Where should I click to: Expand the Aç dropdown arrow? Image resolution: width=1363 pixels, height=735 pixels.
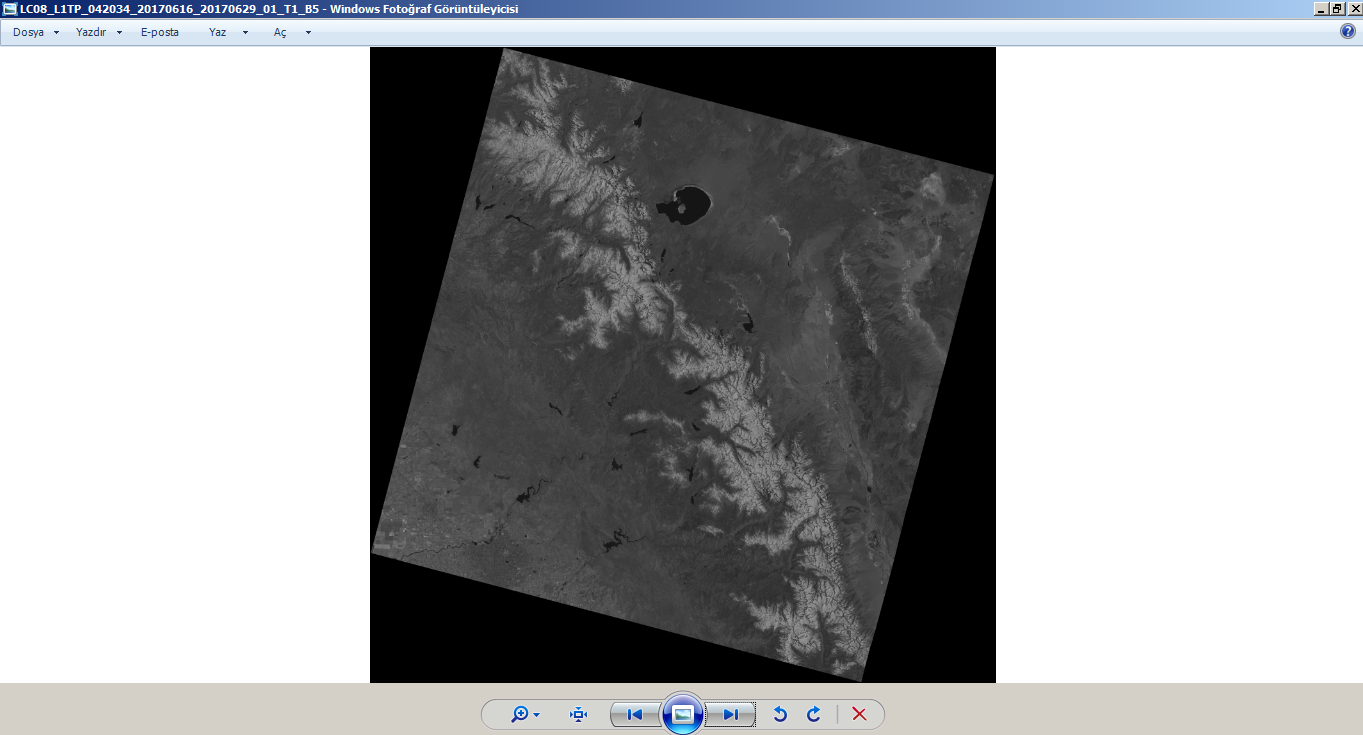click(308, 32)
